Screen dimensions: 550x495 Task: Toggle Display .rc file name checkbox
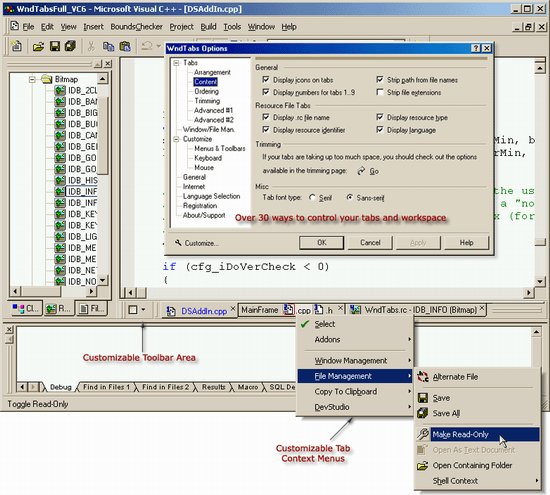tap(266, 117)
